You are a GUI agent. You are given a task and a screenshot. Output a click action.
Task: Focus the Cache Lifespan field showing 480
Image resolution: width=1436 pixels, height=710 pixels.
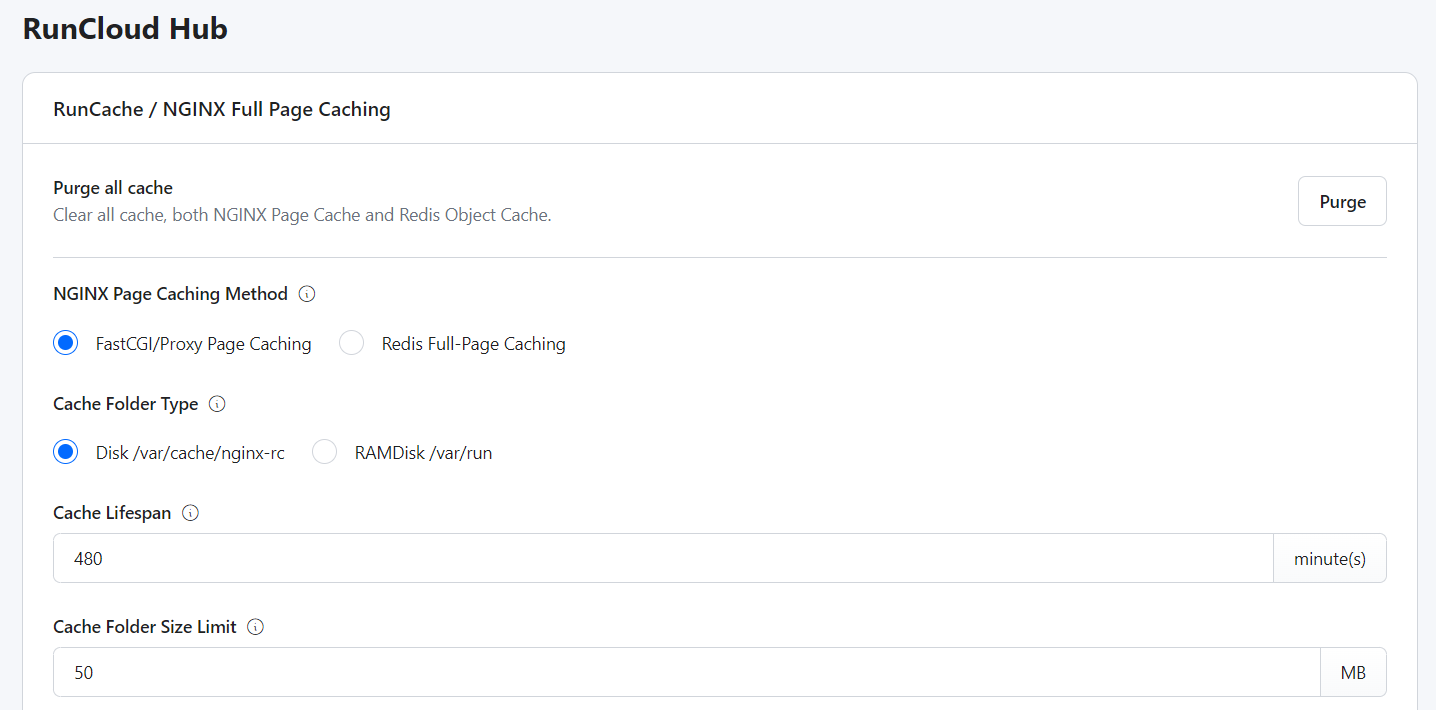click(663, 558)
